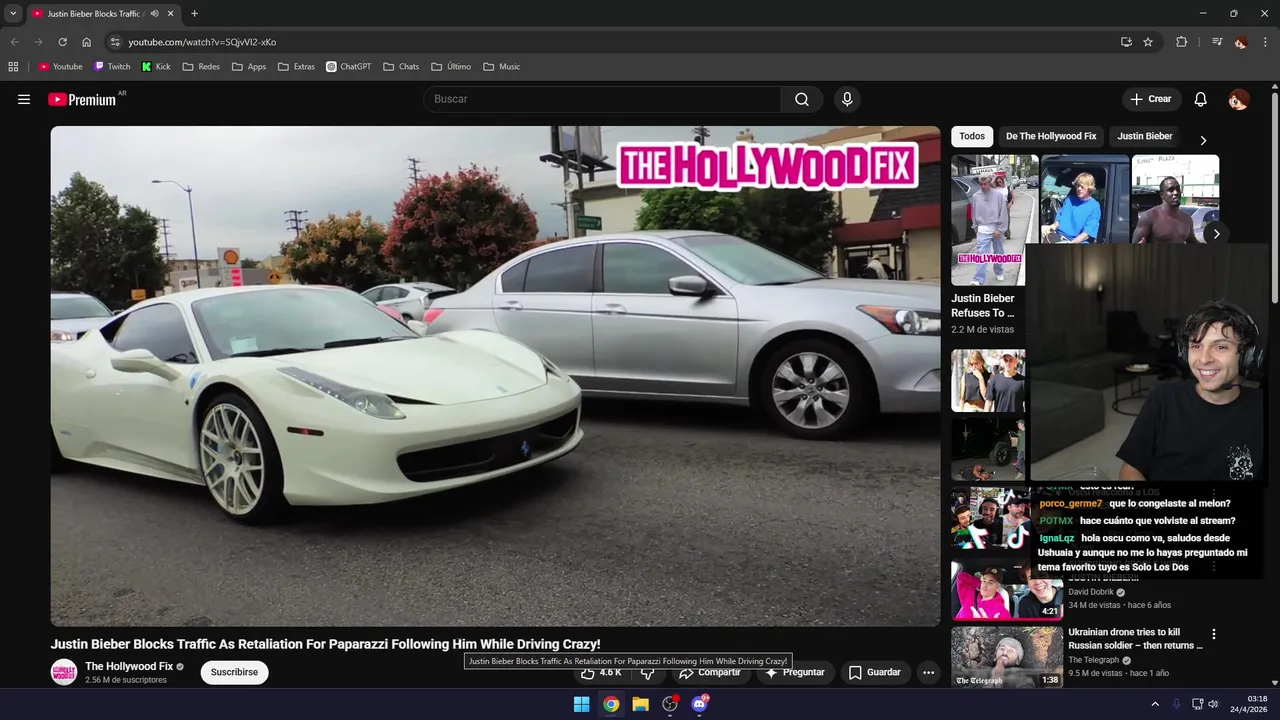Click the browser address bar URL
This screenshot has width=1280, height=720.
pos(202,42)
